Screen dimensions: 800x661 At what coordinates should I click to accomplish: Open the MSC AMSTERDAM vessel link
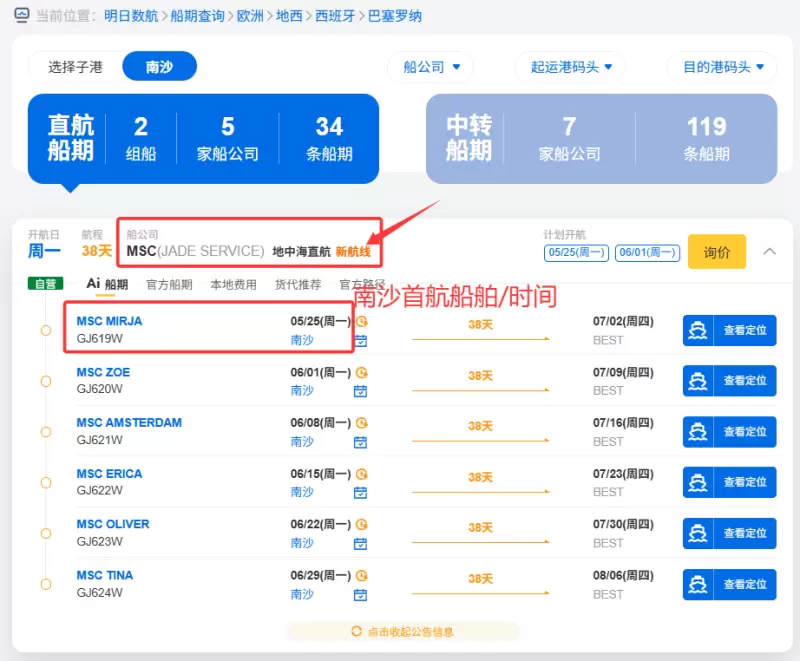click(x=129, y=423)
